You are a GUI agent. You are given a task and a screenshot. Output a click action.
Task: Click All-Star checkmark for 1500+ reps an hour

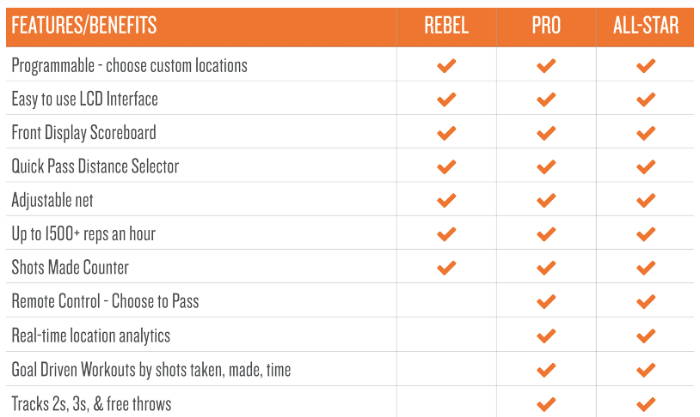click(x=646, y=234)
